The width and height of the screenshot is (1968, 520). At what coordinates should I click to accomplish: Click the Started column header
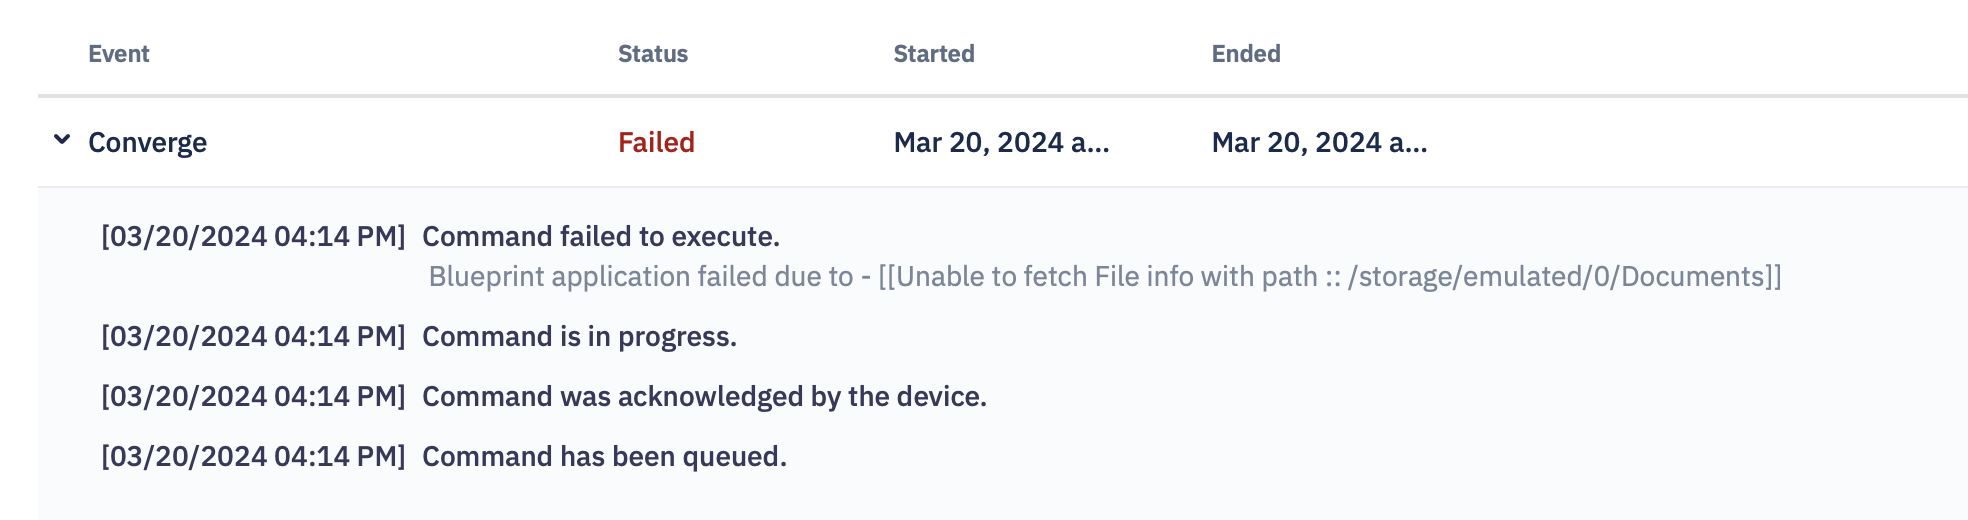[x=933, y=54]
